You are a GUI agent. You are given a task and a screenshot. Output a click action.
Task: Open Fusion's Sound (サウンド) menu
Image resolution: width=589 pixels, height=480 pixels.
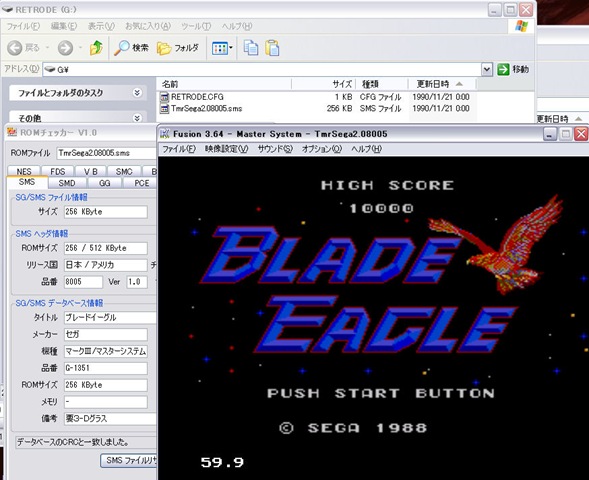[275, 149]
